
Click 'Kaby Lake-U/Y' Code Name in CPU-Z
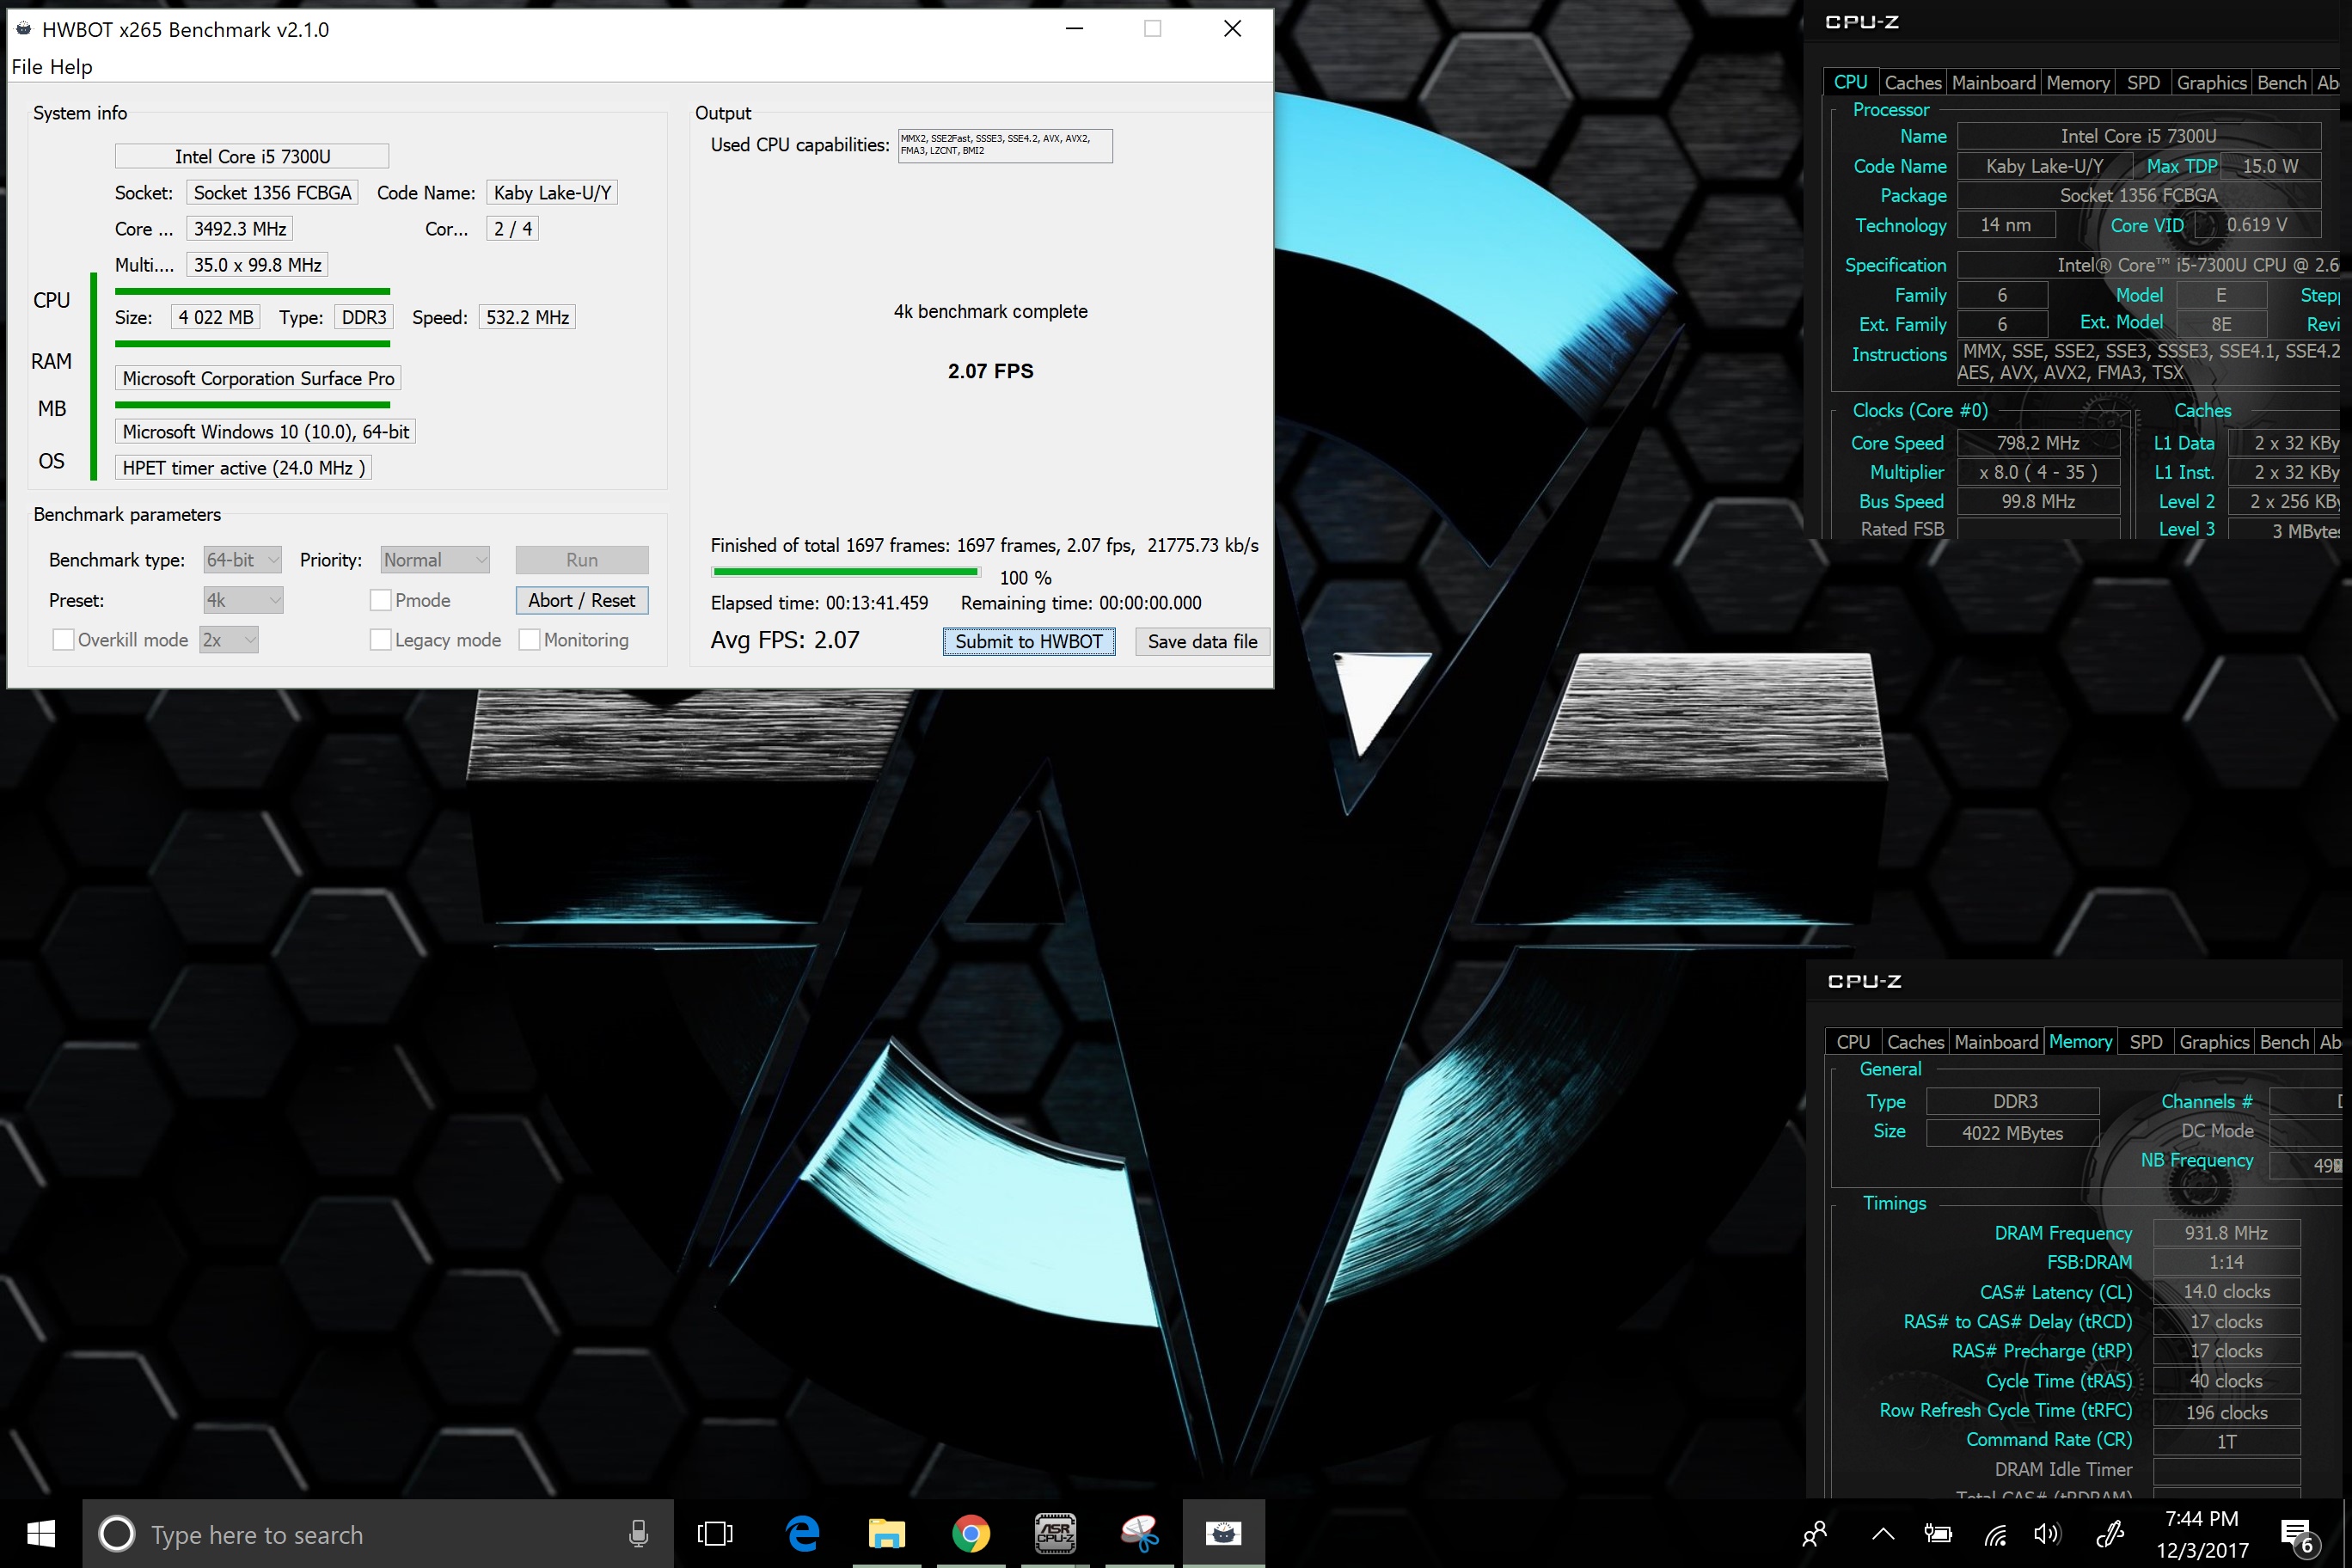(x=2044, y=166)
